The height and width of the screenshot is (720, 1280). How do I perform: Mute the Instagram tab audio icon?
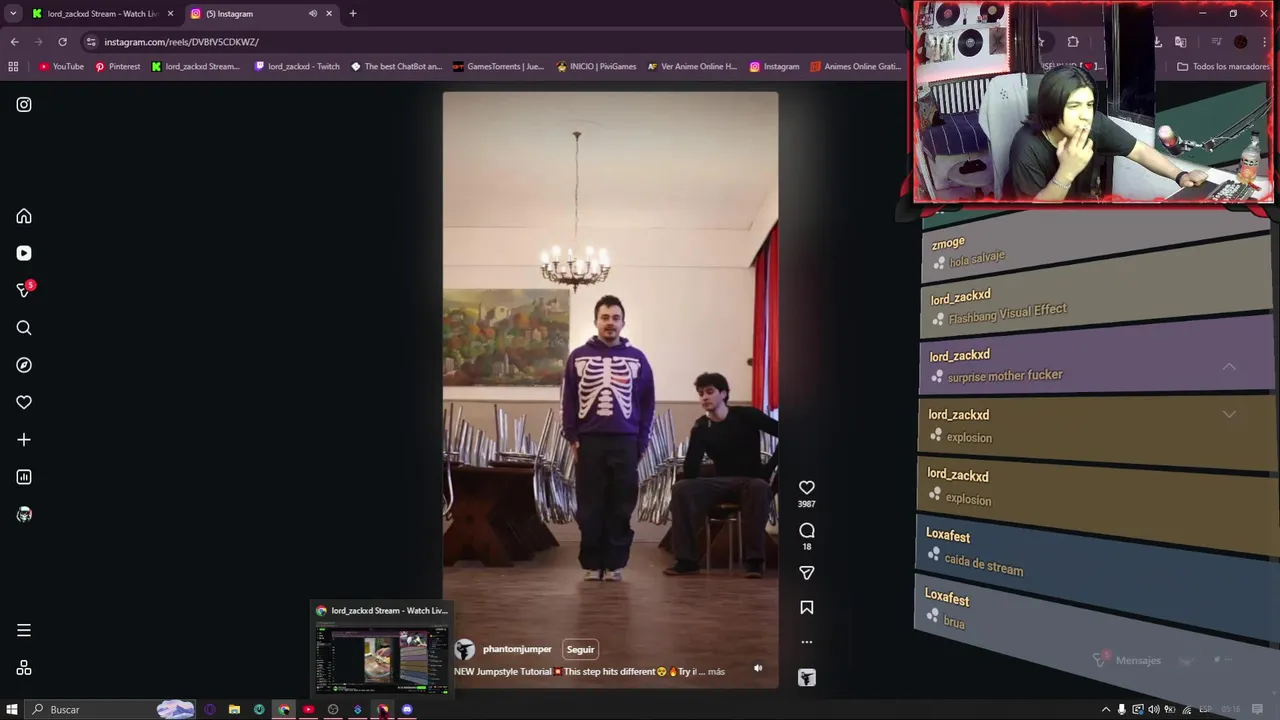[313, 14]
